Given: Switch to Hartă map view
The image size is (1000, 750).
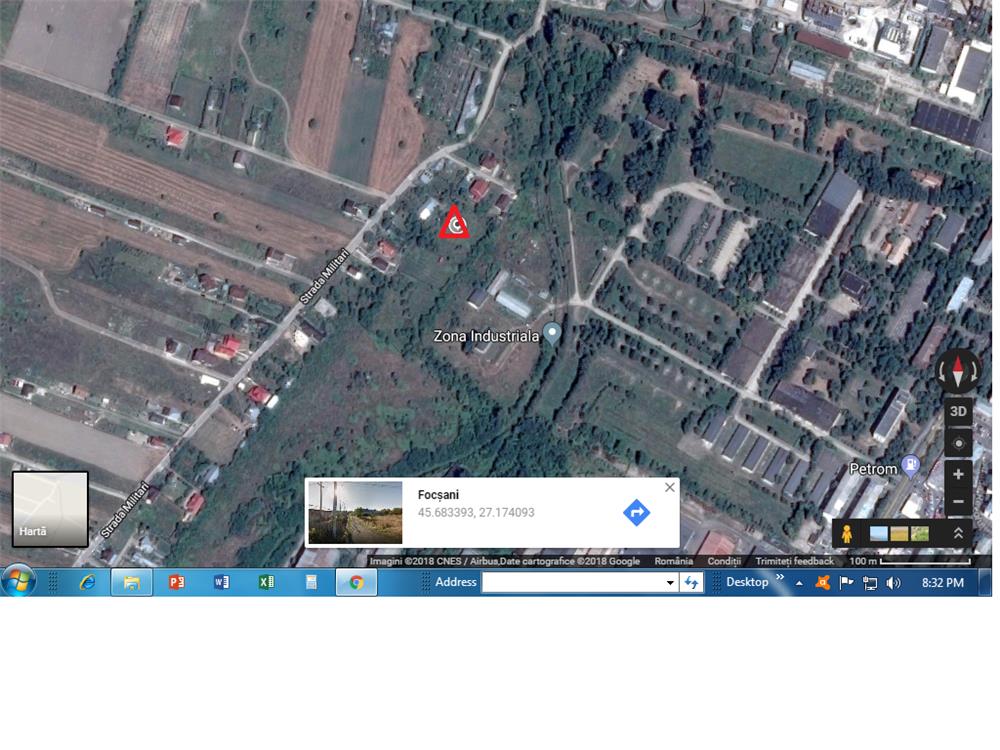Looking at the screenshot, I should click(49, 508).
